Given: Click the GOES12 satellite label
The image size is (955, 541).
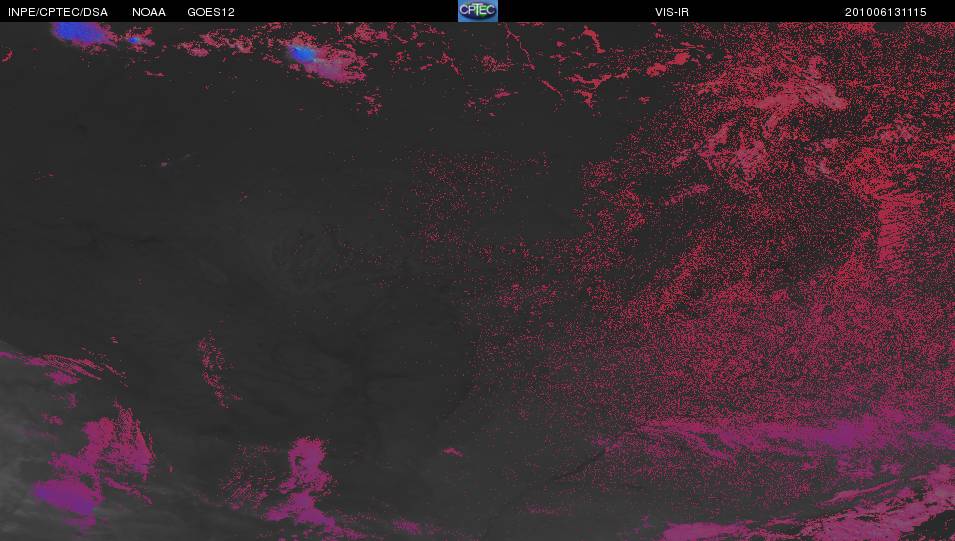Looking at the screenshot, I should 211,12.
